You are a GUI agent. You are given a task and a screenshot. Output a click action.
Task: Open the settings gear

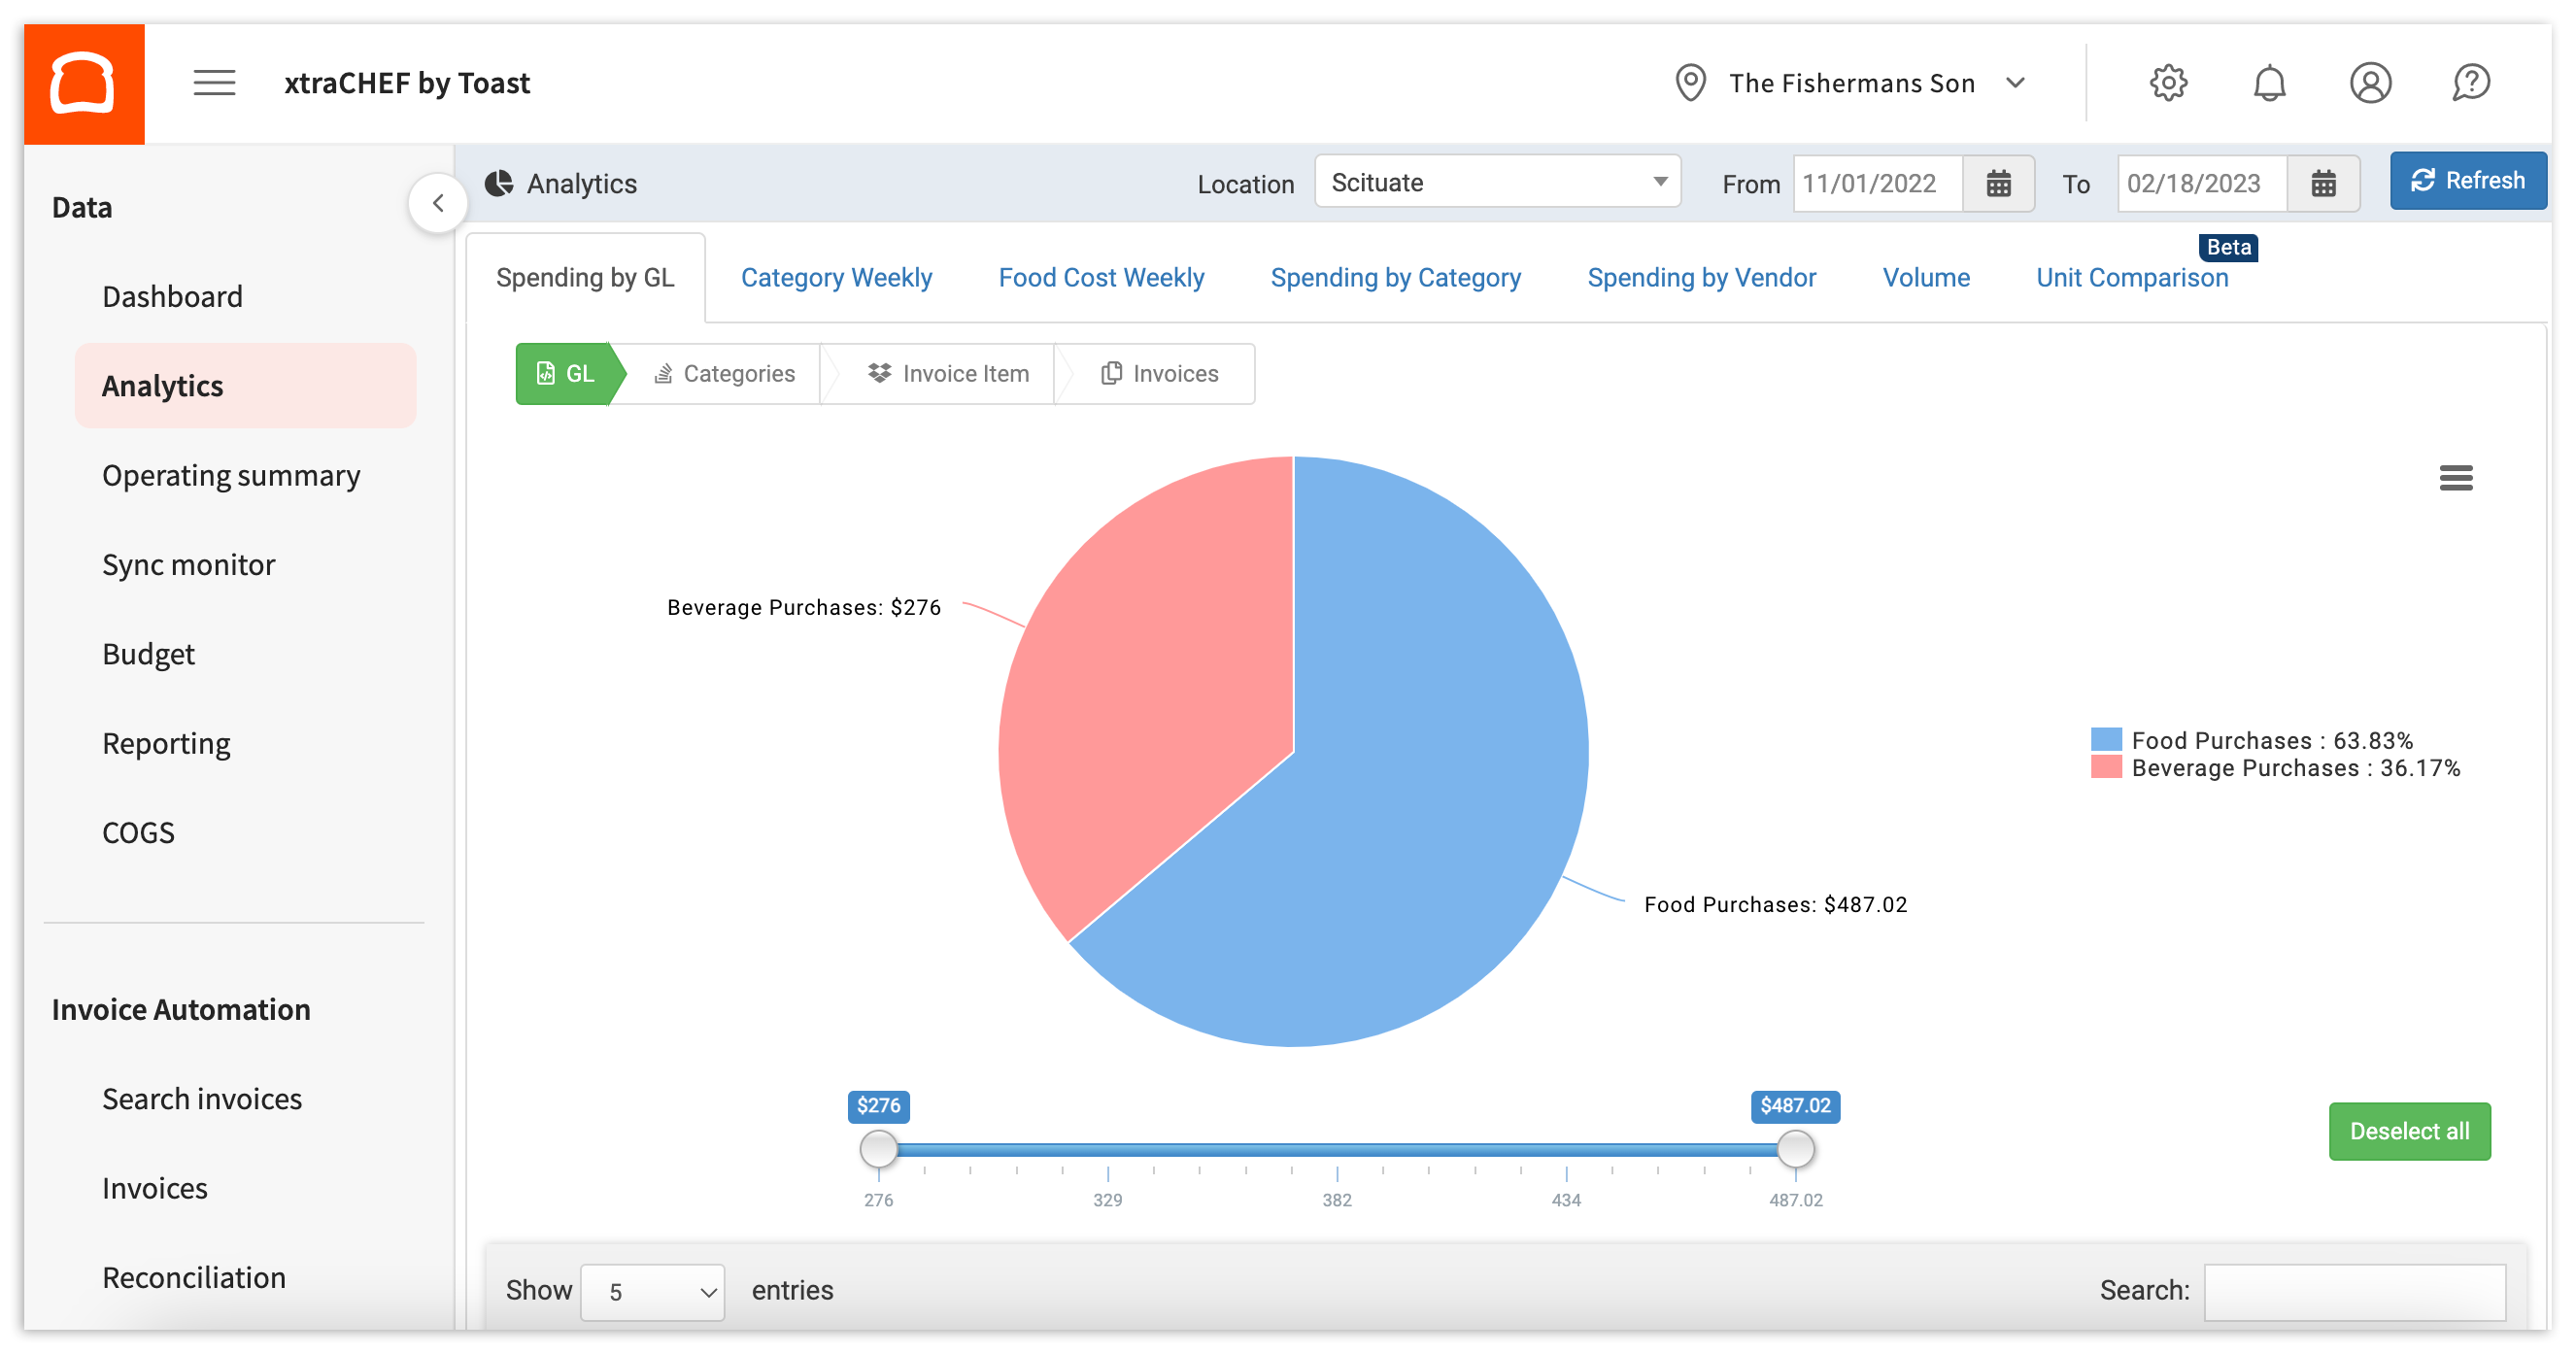[2169, 82]
